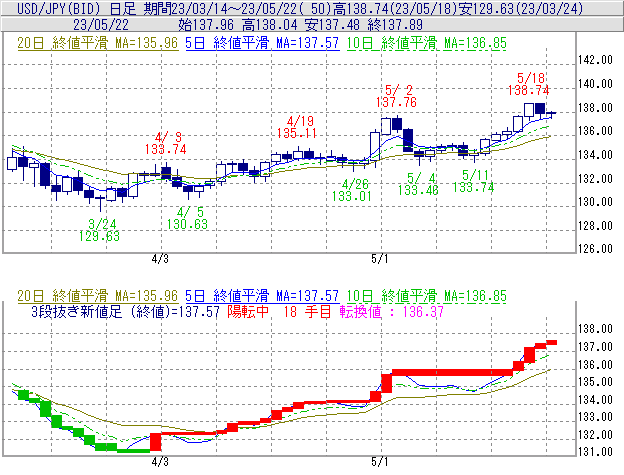The width and height of the screenshot is (624, 475).
Task: Click the 131.00 axis label on 新値足 chart
Action: [595, 452]
